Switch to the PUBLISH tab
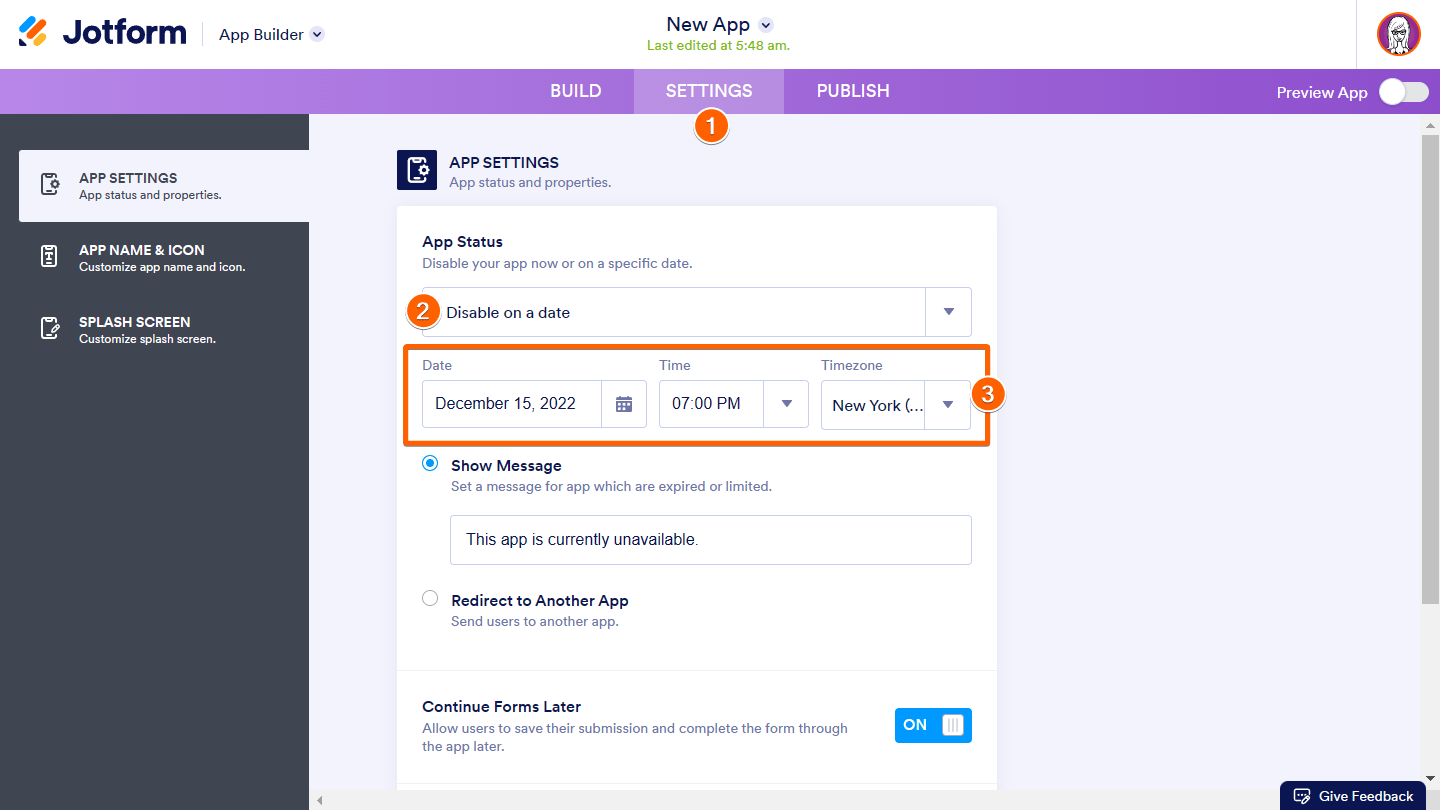 (x=853, y=91)
